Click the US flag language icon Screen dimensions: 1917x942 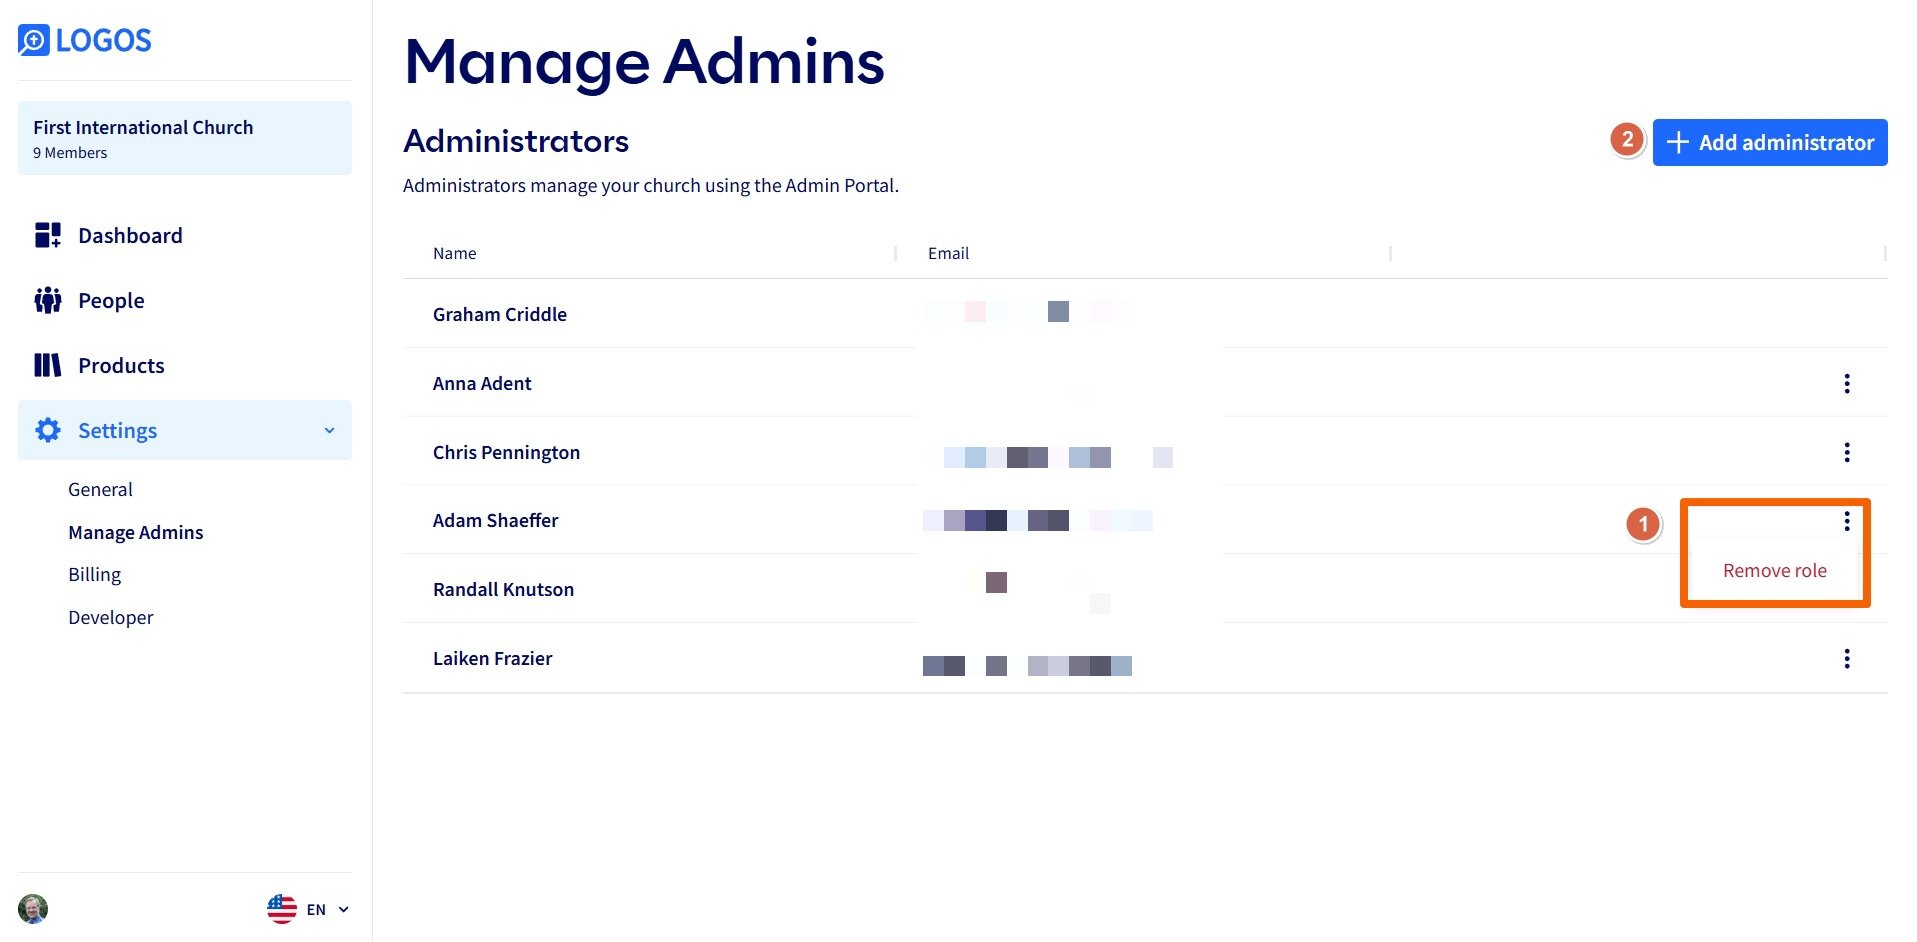point(282,909)
